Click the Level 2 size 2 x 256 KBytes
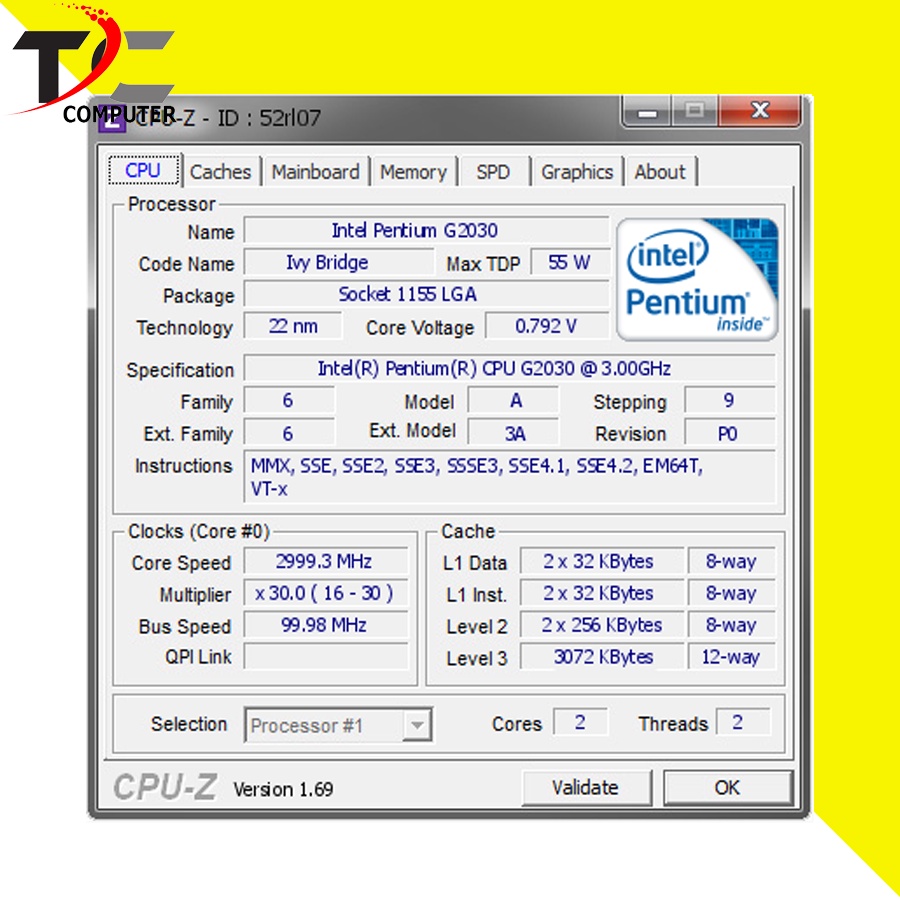The height and width of the screenshot is (900, 900). [602, 625]
